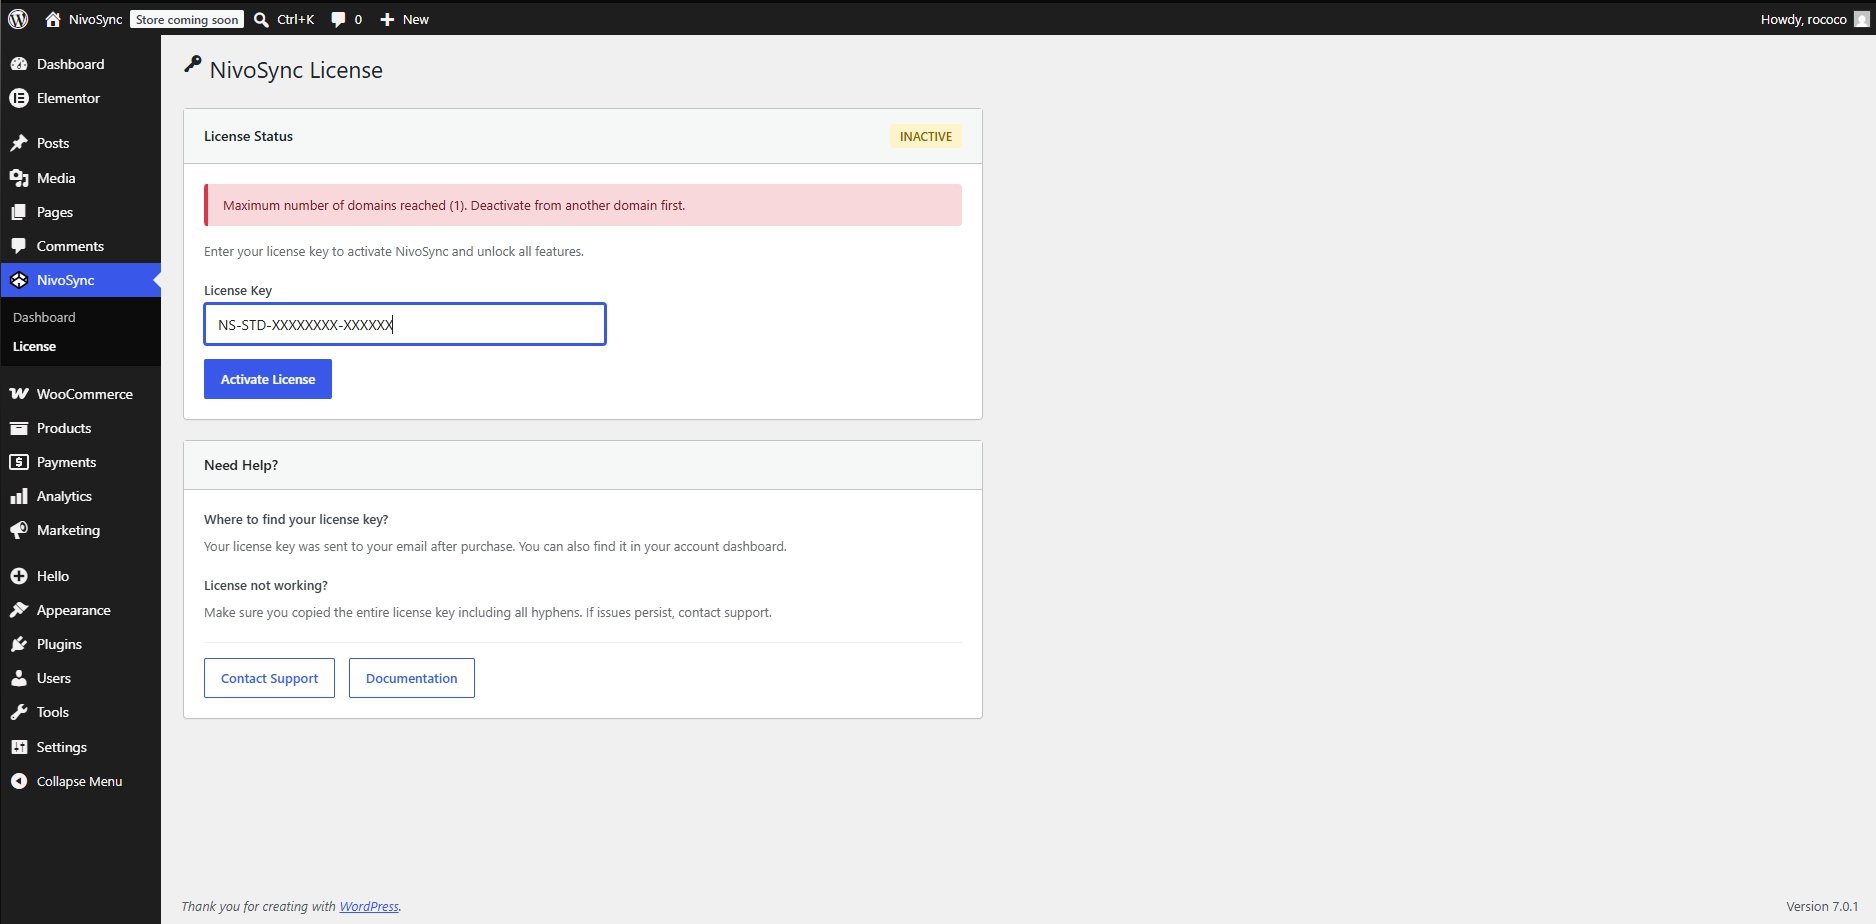Open the Documentation button
This screenshot has width=1876, height=924.
pyautogui.click(x=412, y=678)
